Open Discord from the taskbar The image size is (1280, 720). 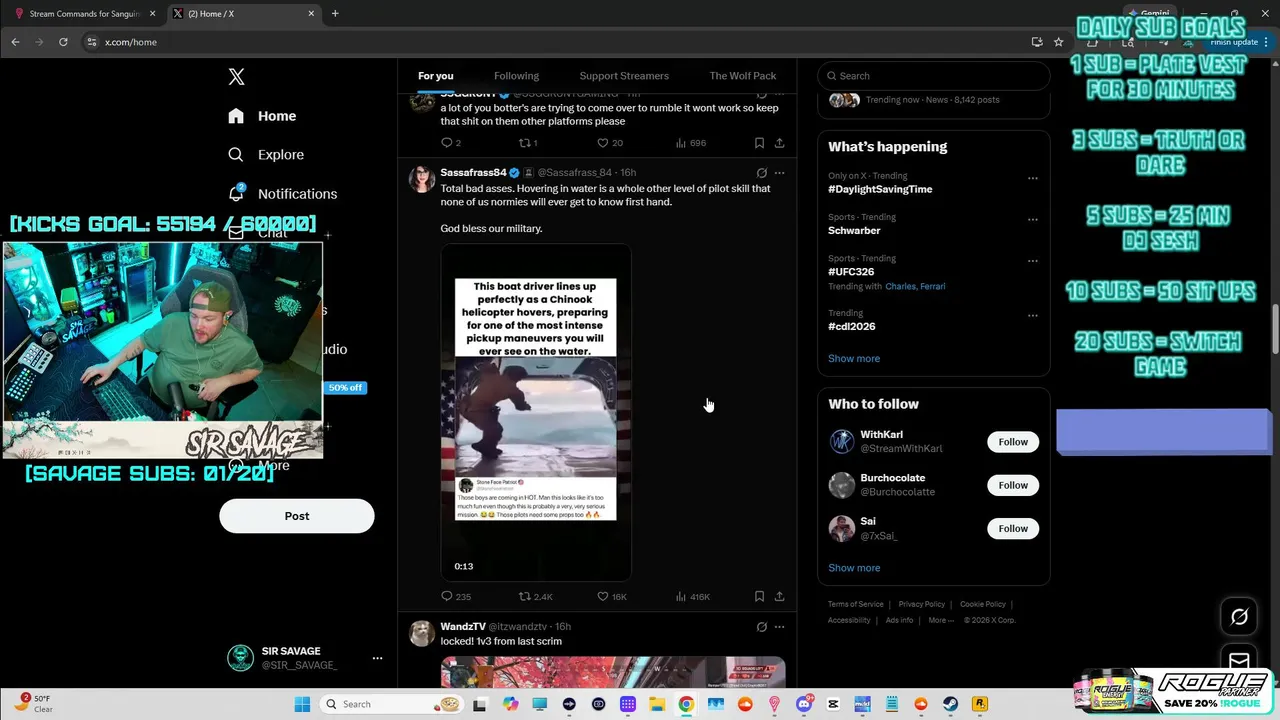[x=804, y=704]
